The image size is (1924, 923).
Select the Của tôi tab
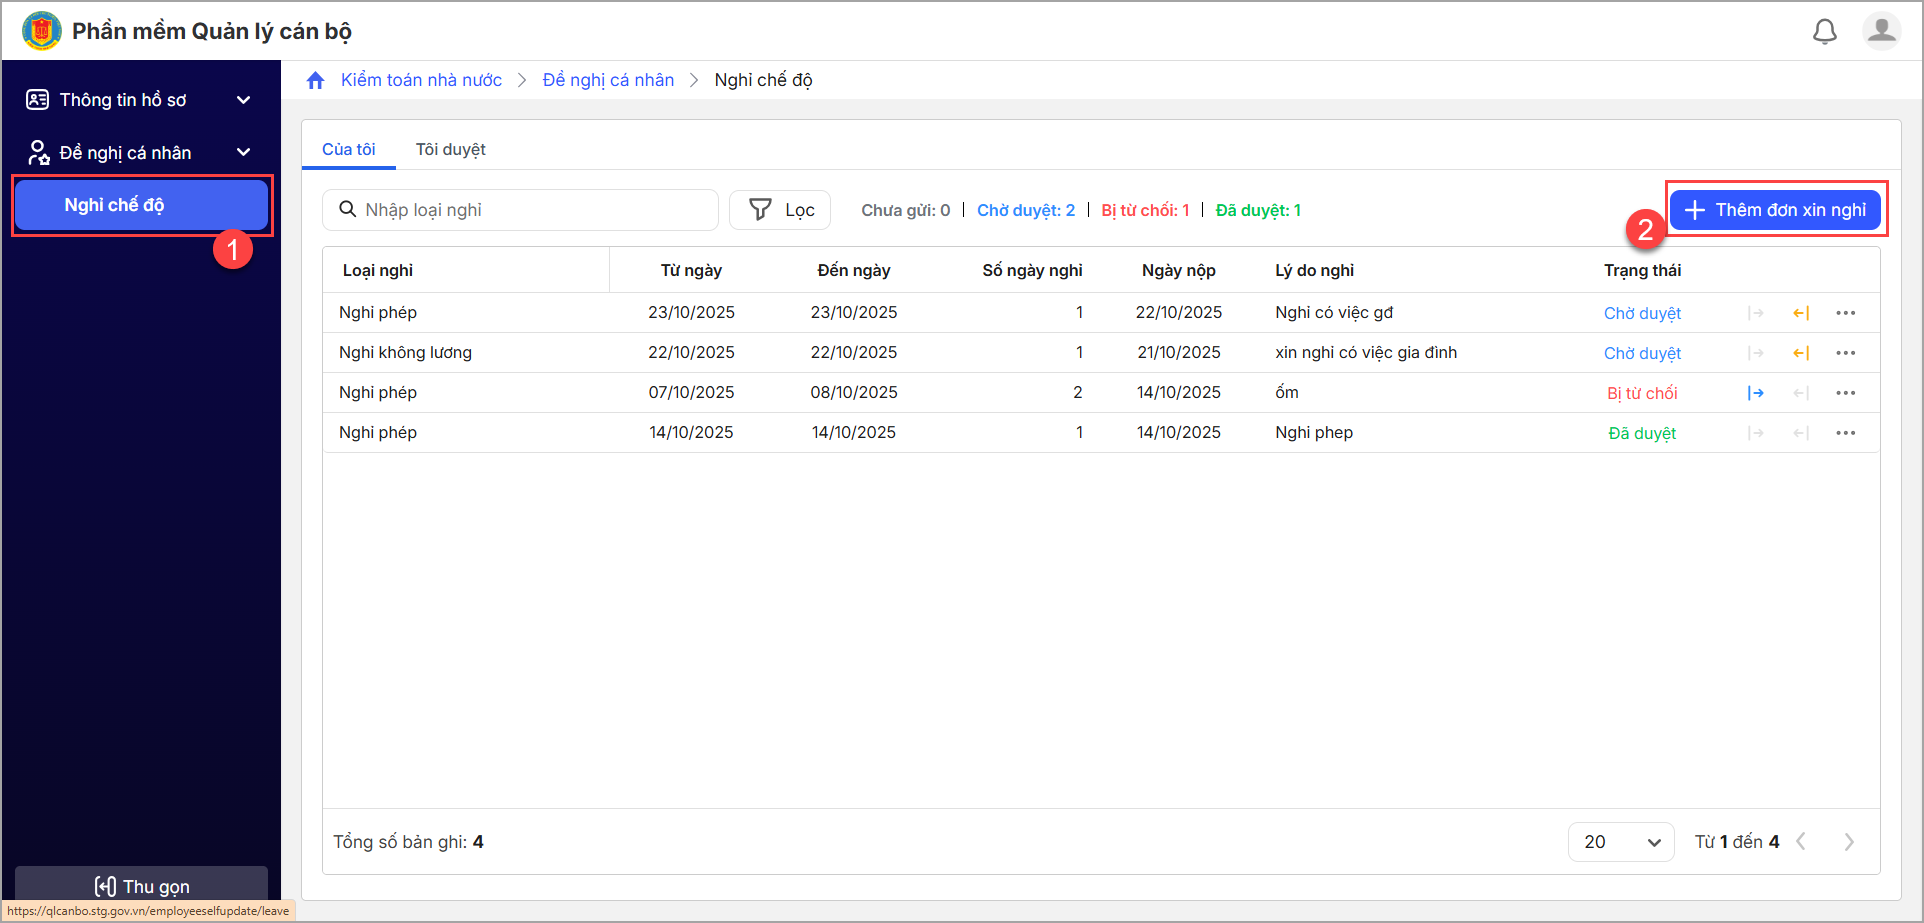tap(348, 150)
